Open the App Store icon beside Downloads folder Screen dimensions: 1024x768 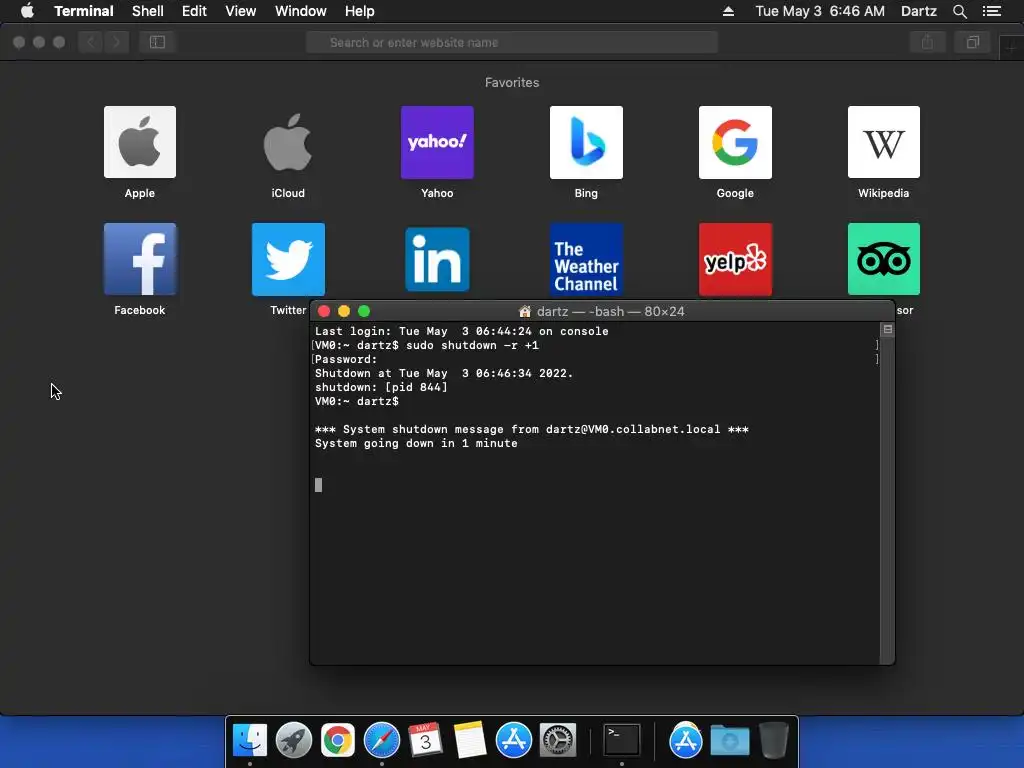[685, 741]
